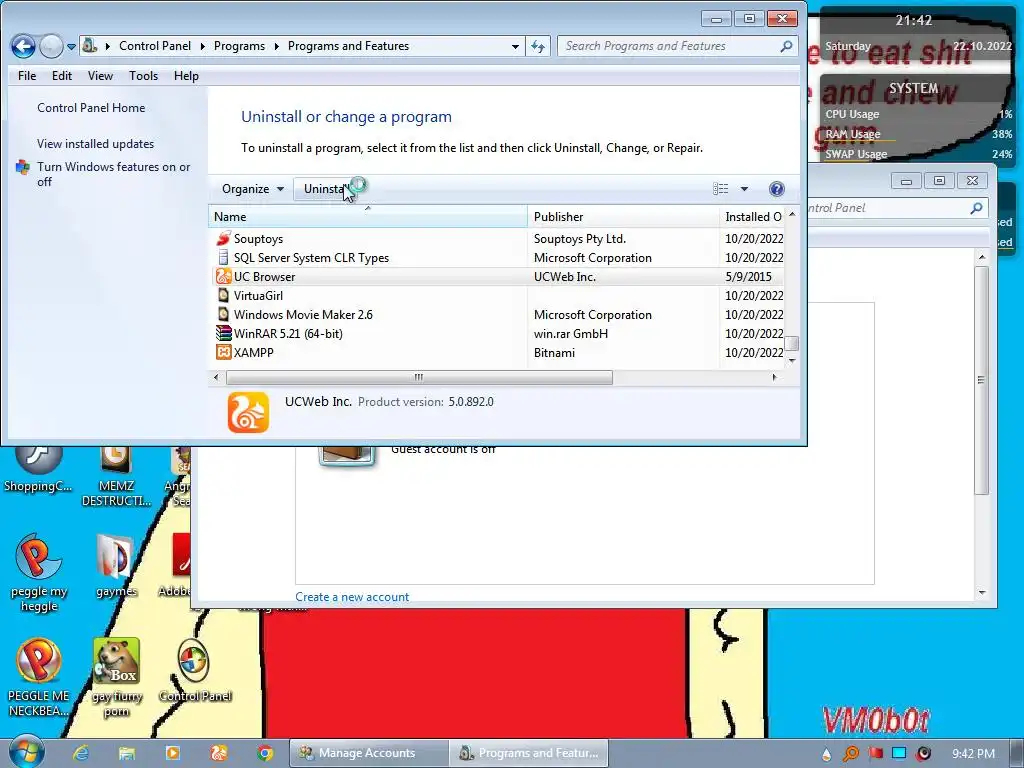Launch Internet Explorer from the taskbar
Image resolution: width=1024 pixels, height=768 pixels.
(x=81, y=753)
